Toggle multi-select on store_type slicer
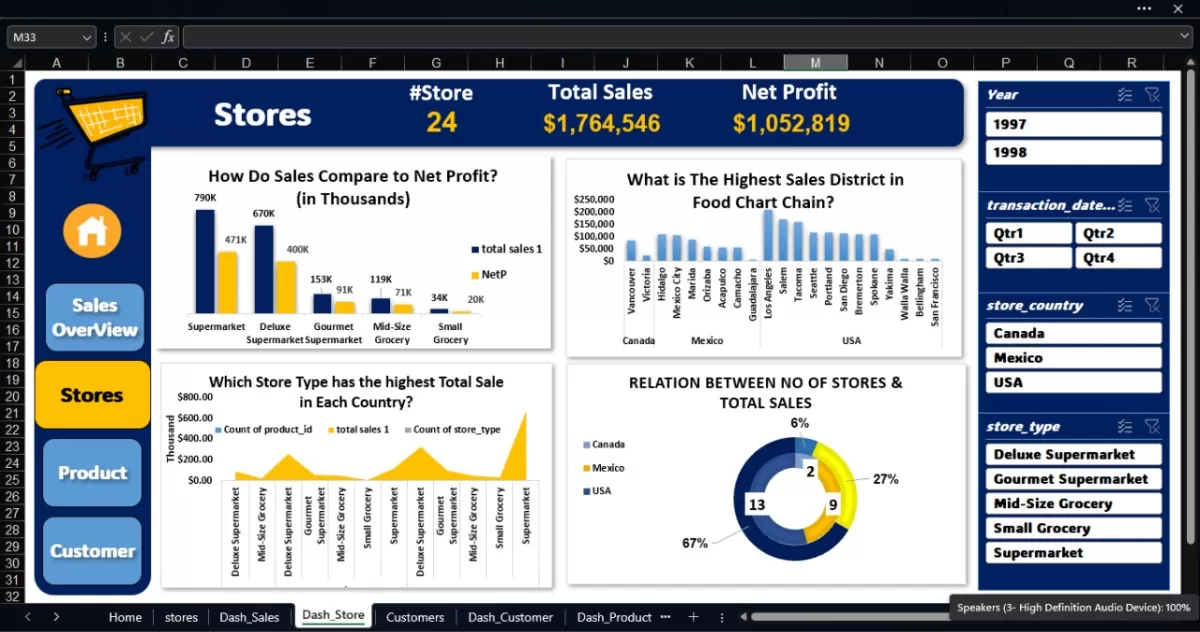 (x=1125, y=427)
